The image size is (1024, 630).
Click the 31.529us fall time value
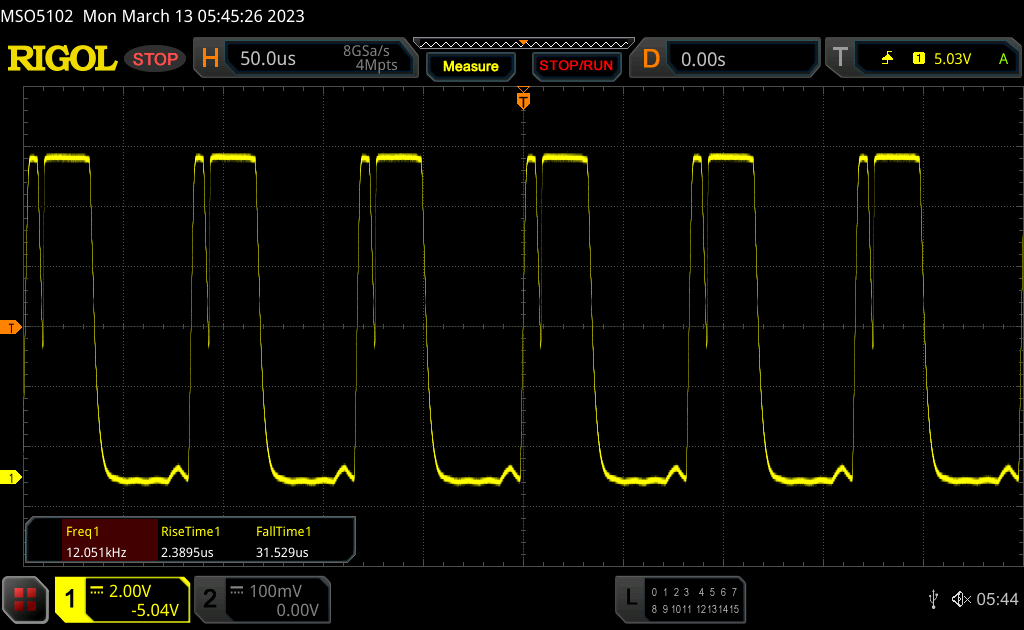282,552
